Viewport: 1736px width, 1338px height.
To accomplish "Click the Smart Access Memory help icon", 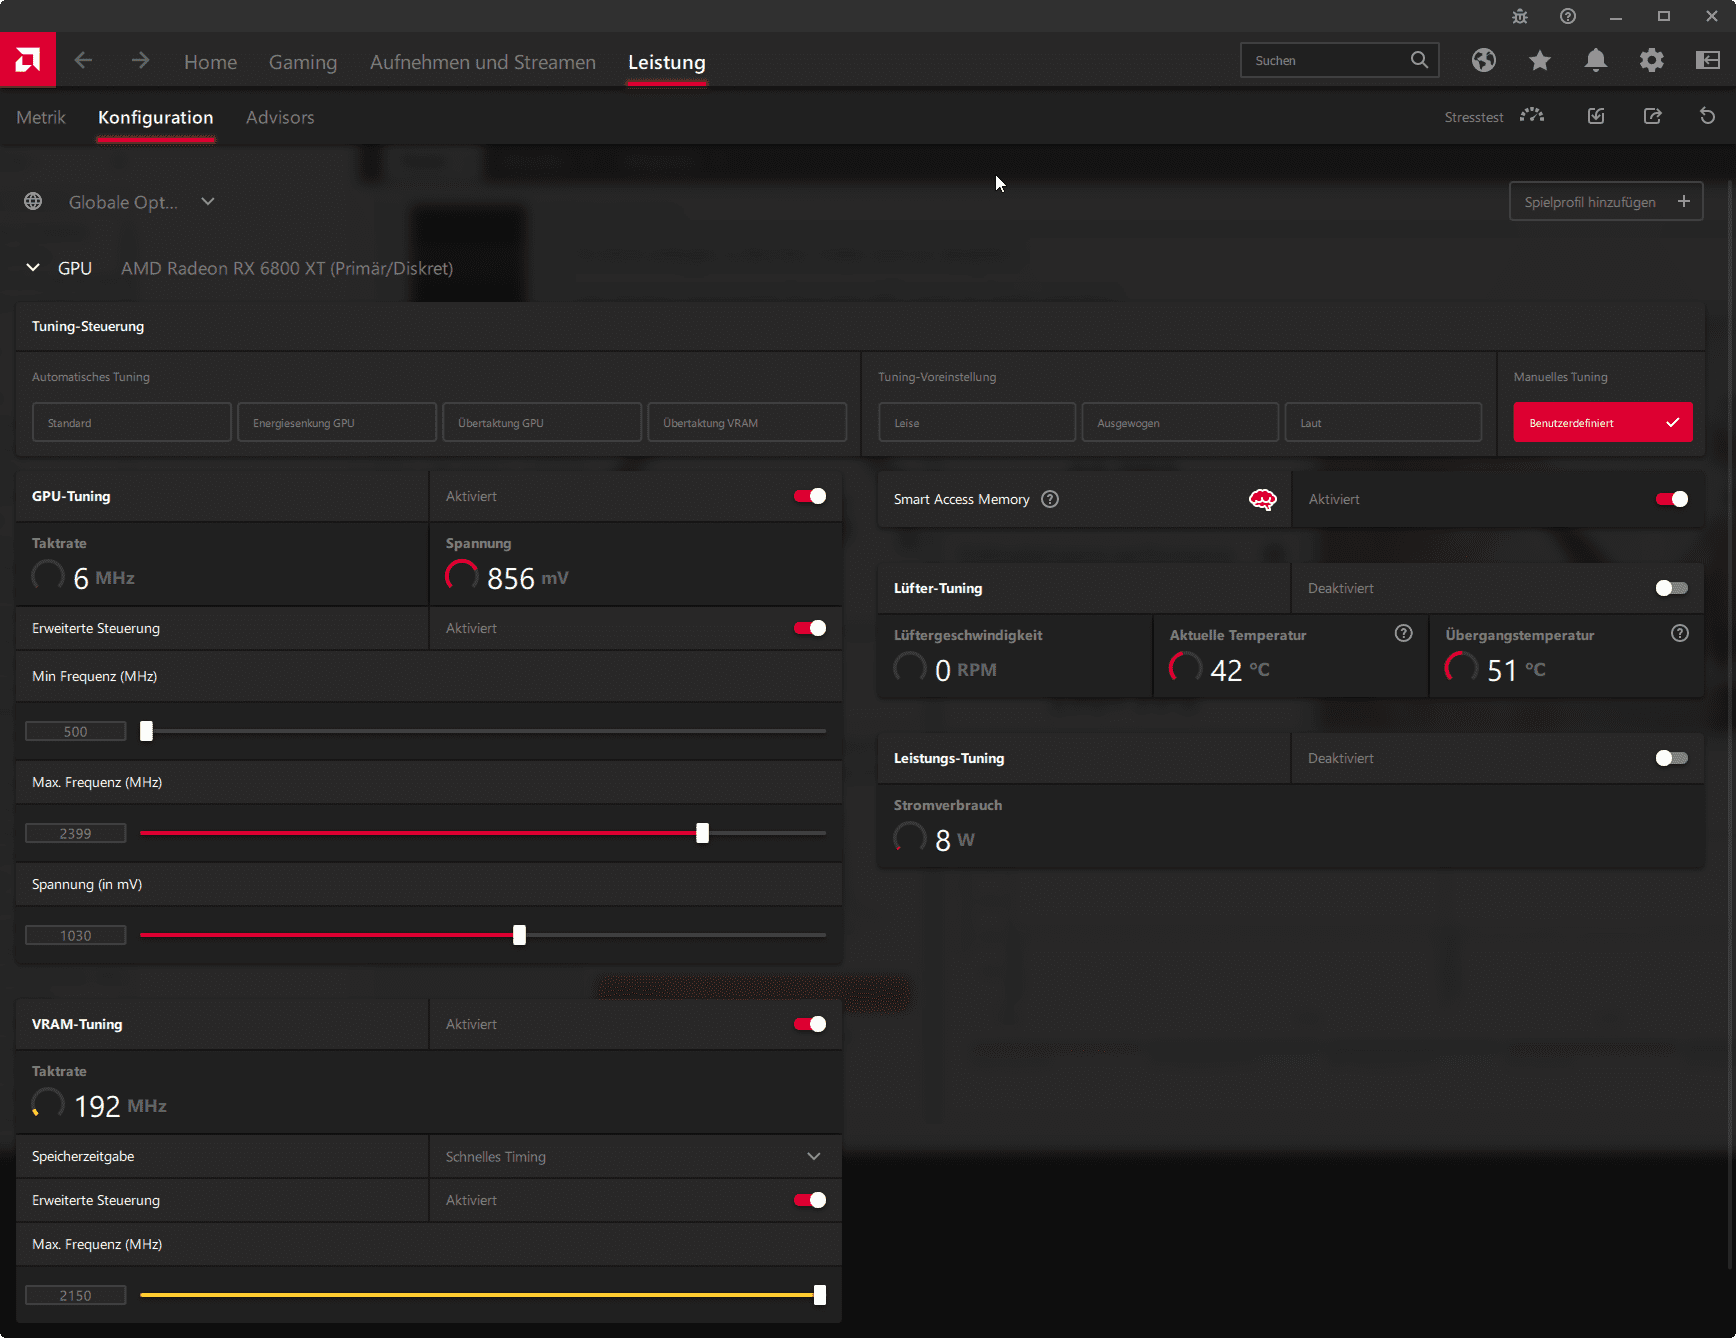I will point(1050,499).
